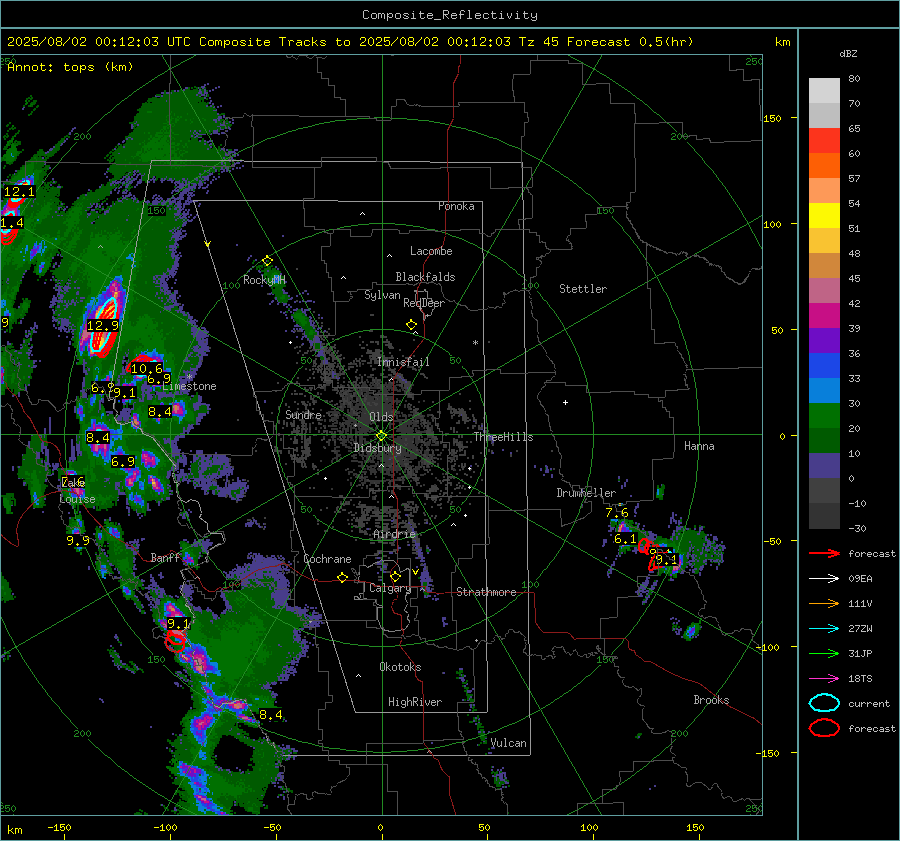
Task: Pick the magenta 18TS track arrow
Action: tap(824, 678)
